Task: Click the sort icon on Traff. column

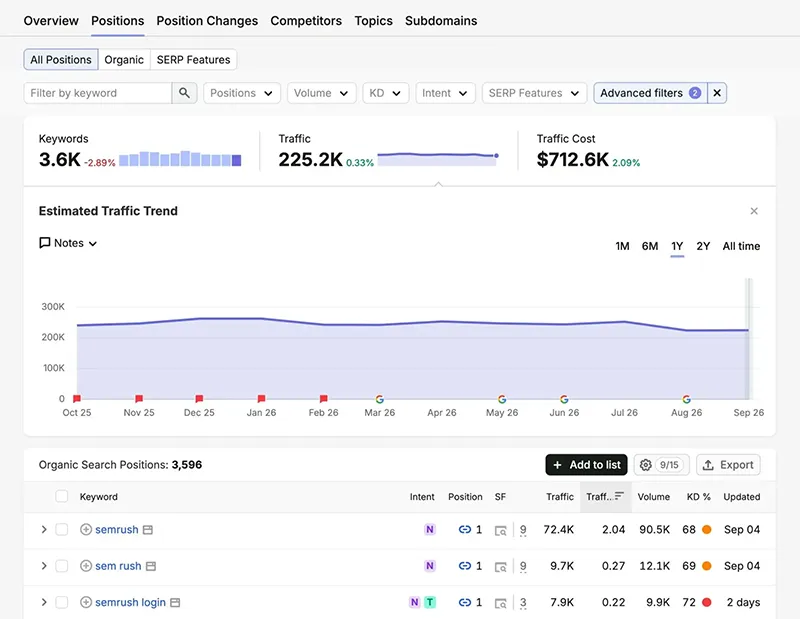Action: pyautogui.click(x=619, y=496)
